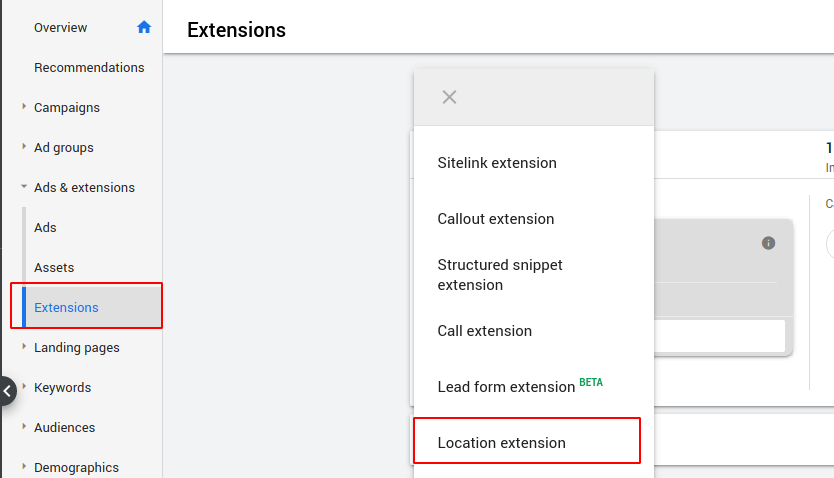Click the info icon on the gray card
Viewport: 834px width, 478px height.
pos(769,243)
